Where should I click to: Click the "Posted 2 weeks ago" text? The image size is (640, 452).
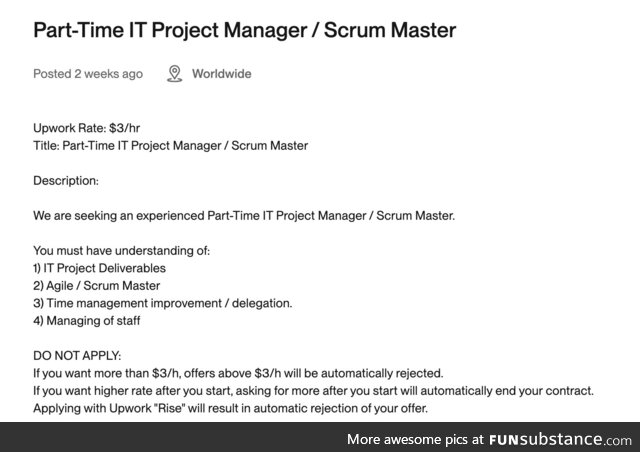click(88, 74)
